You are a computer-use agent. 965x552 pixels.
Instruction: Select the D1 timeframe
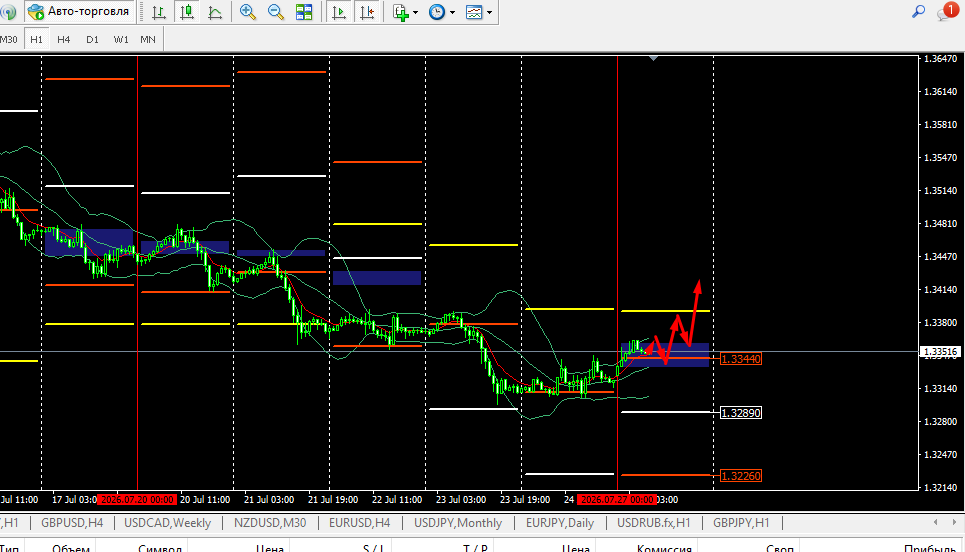click(92, 39)
